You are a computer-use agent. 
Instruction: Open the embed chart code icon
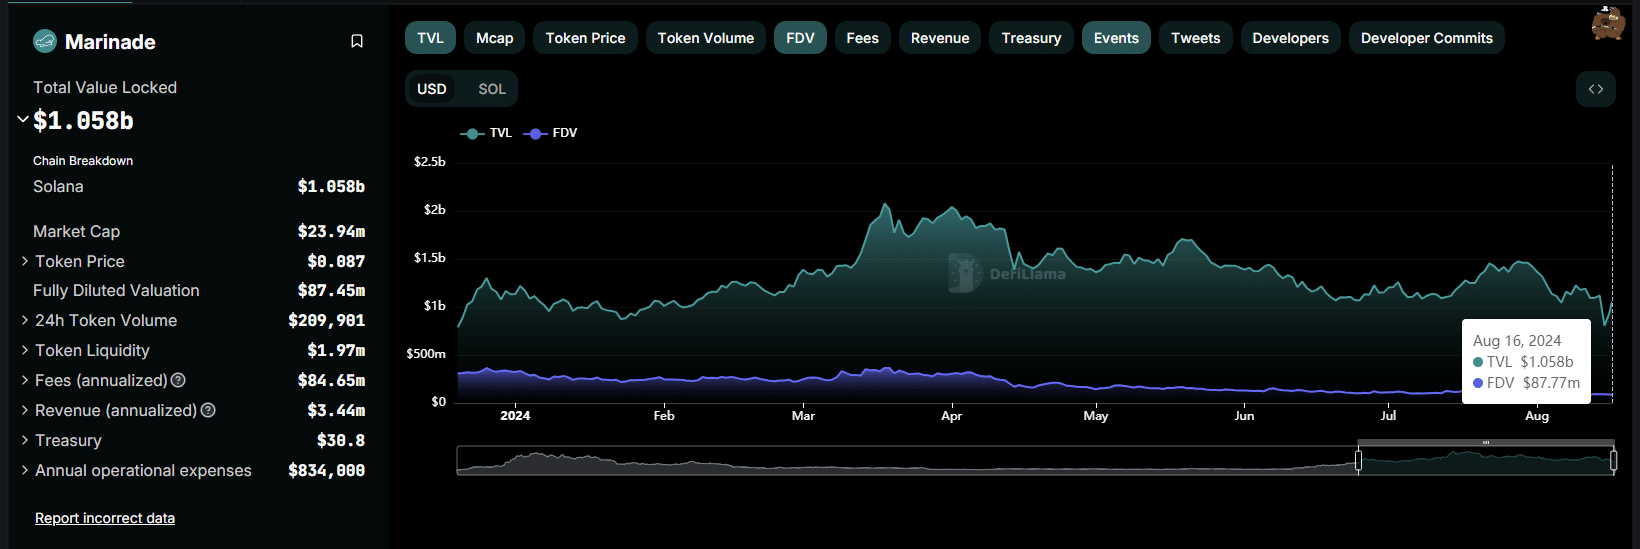[1596, 89]
